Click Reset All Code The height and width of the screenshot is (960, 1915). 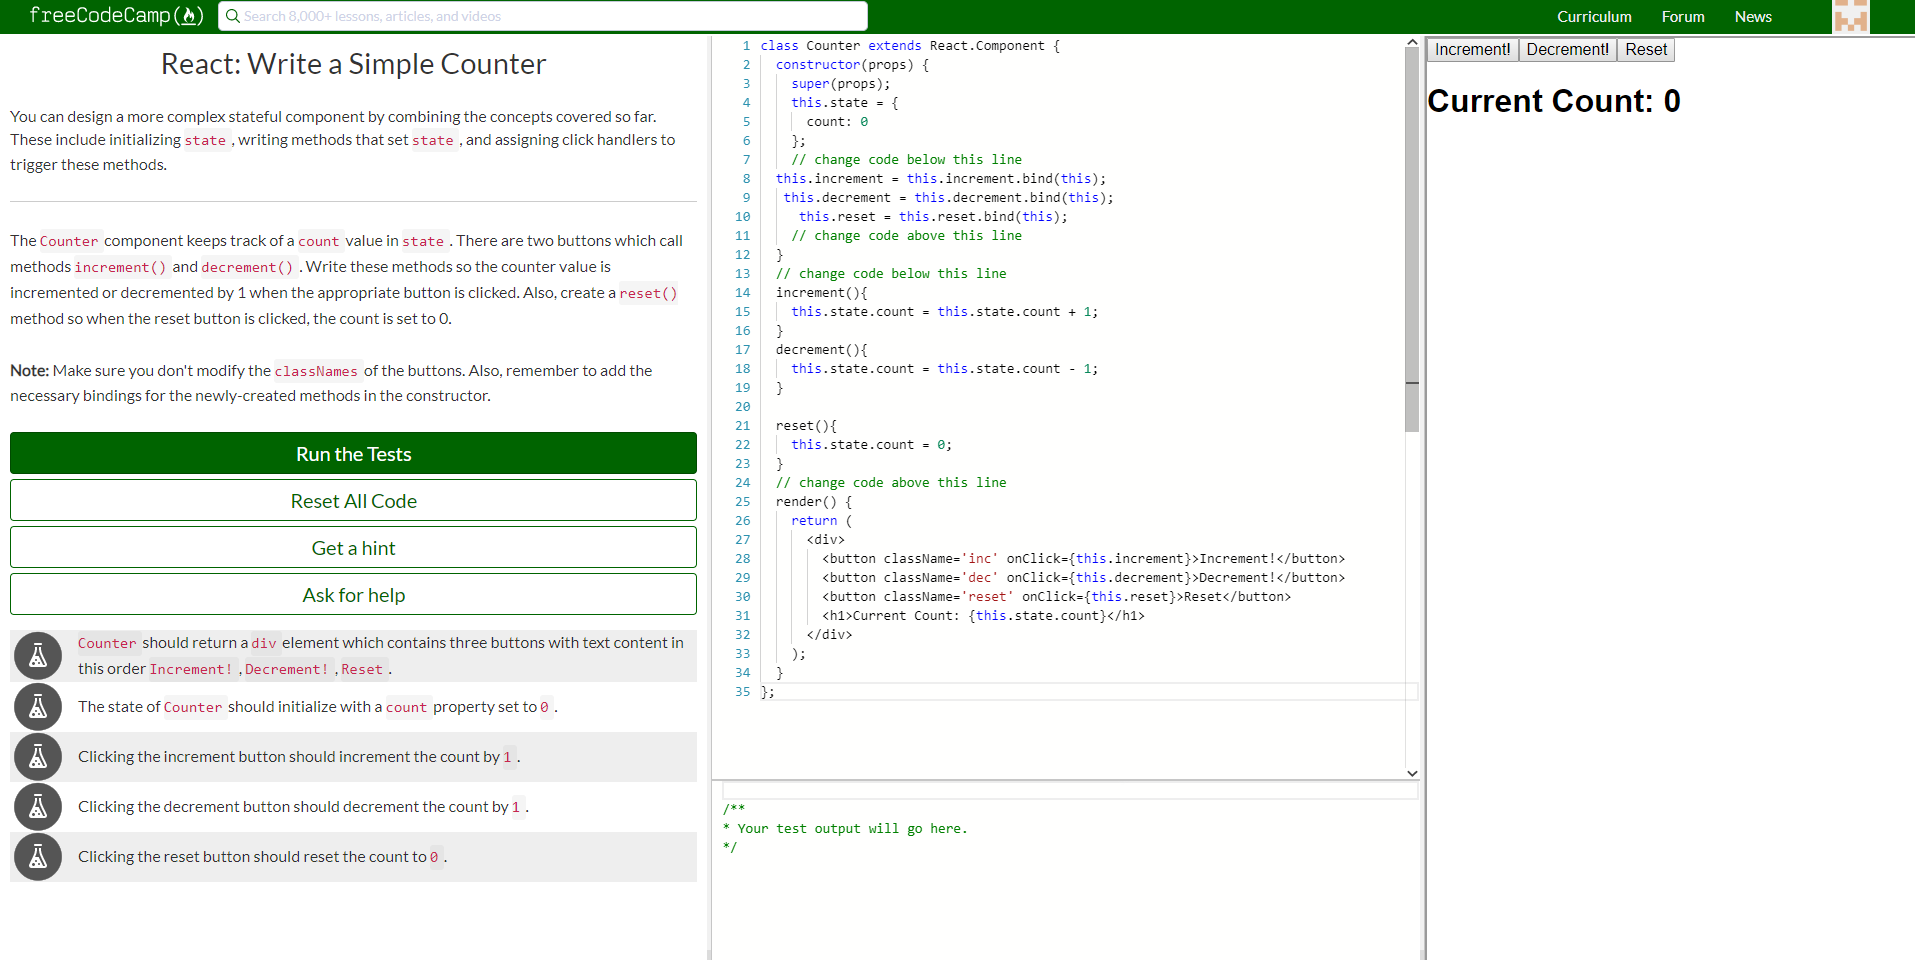click(x=353, y=500)
